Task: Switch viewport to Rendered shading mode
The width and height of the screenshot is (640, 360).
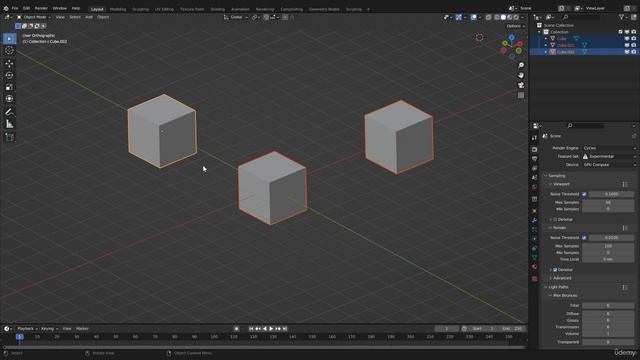Action: click(x=516, y=17)
